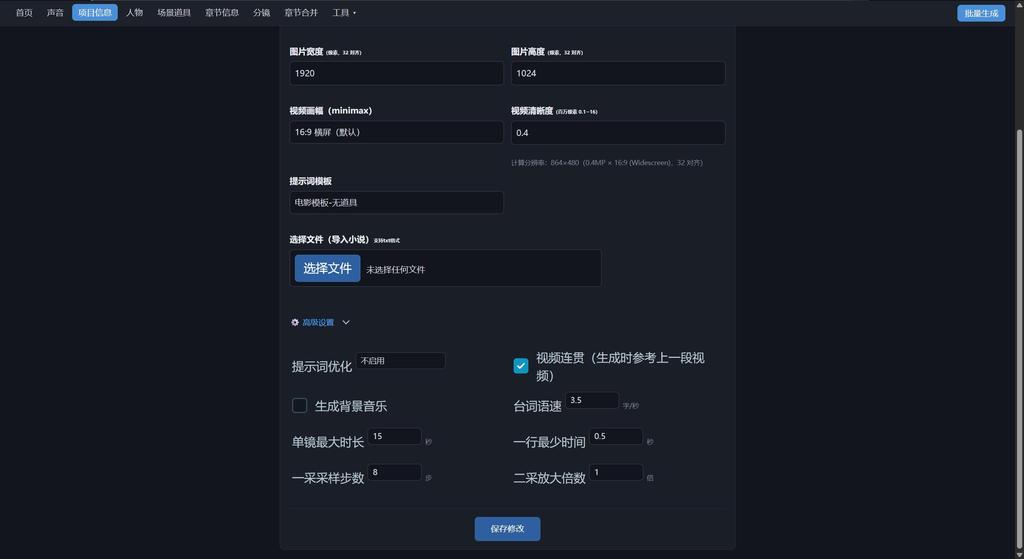Click the 计算分辨率 864×480 hint text
Screen dimensions: 1024x559
pos(607,163)
